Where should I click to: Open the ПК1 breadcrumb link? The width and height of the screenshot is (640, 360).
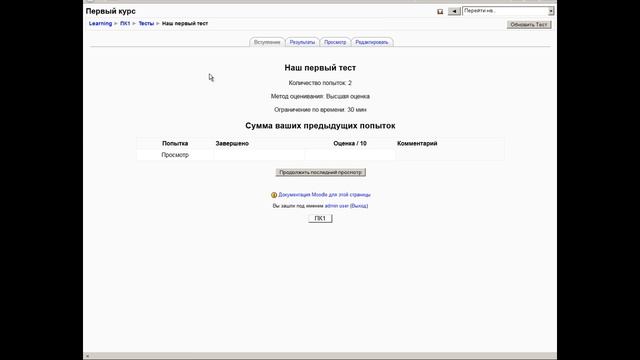coord(125,23)
